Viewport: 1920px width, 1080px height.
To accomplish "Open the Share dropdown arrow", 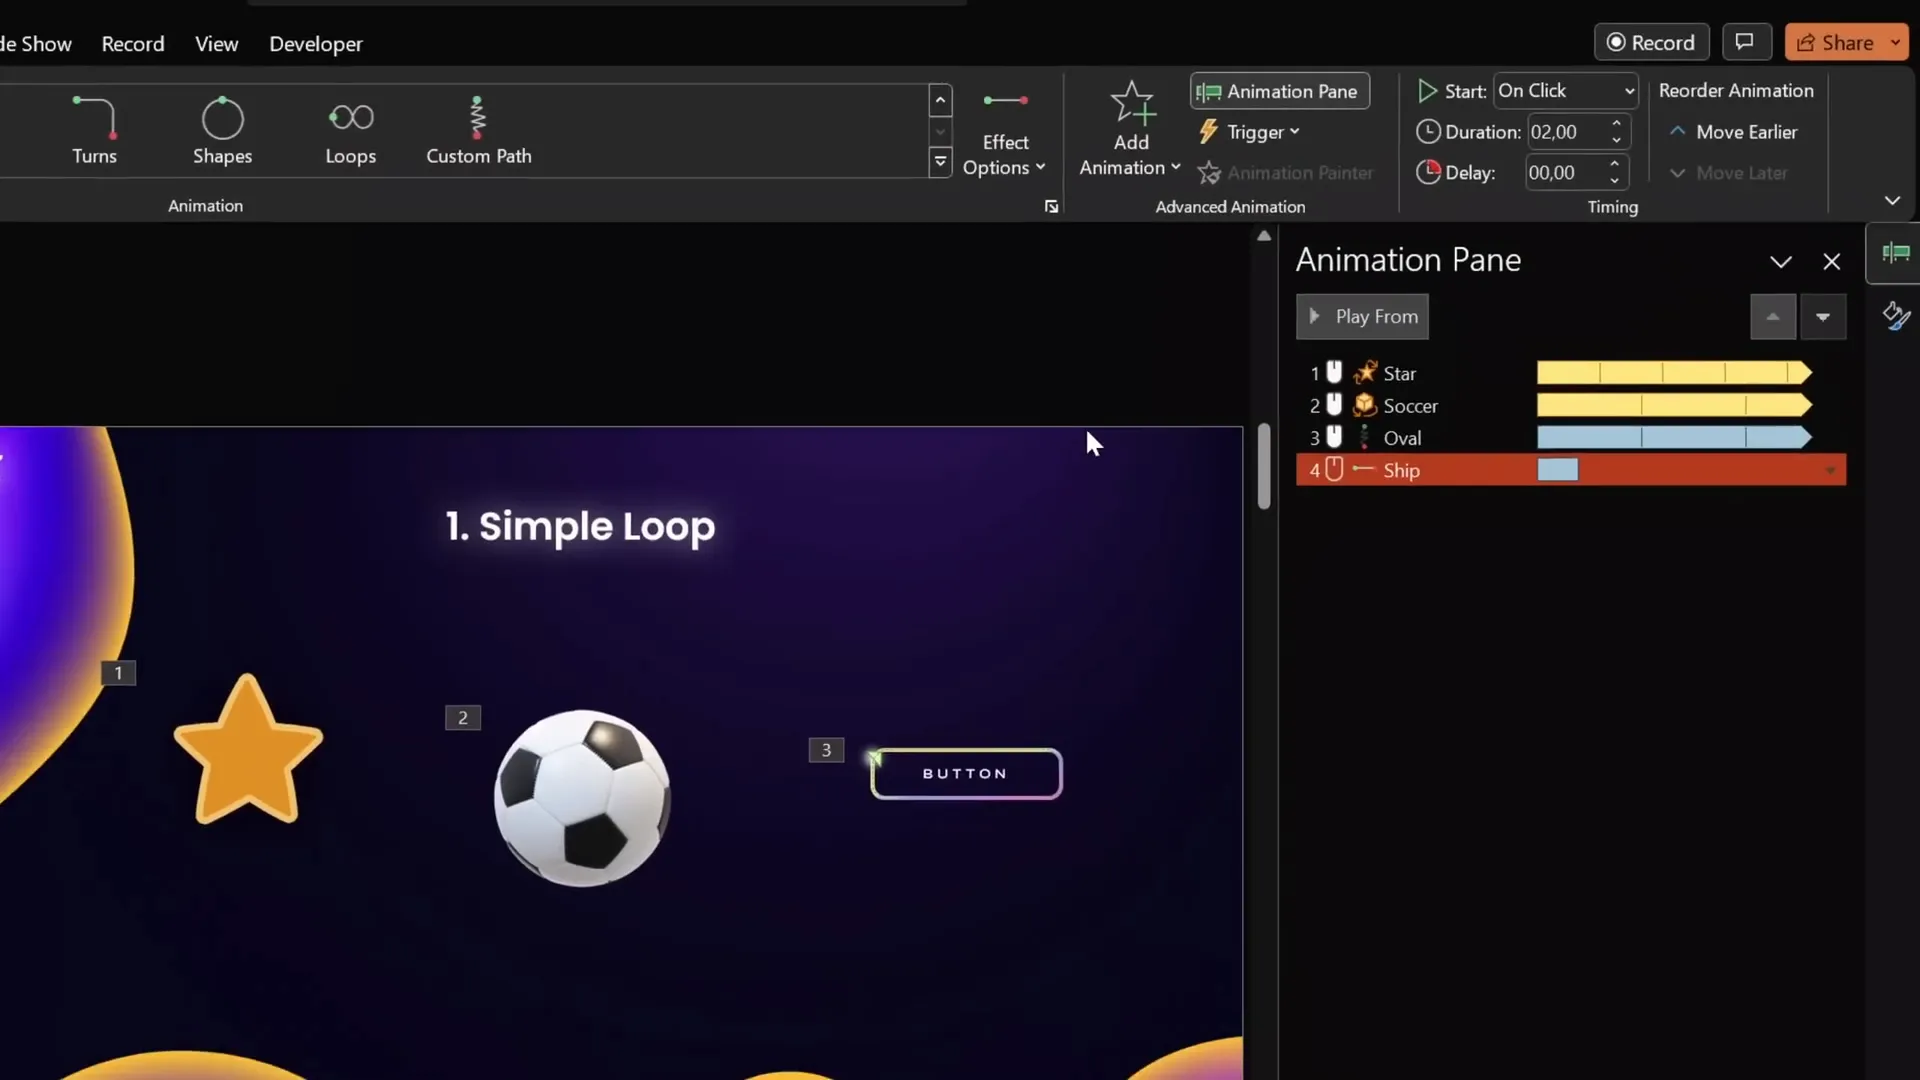I will (1896, 43).
